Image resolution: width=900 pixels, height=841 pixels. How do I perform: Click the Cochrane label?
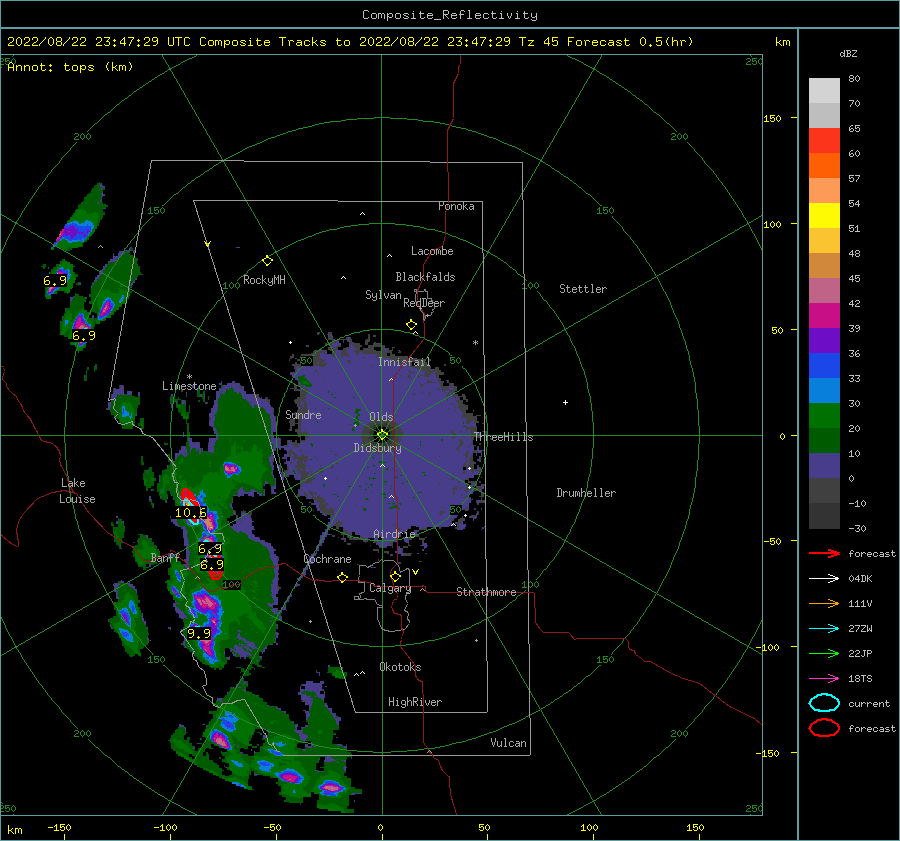click(327, 559)
